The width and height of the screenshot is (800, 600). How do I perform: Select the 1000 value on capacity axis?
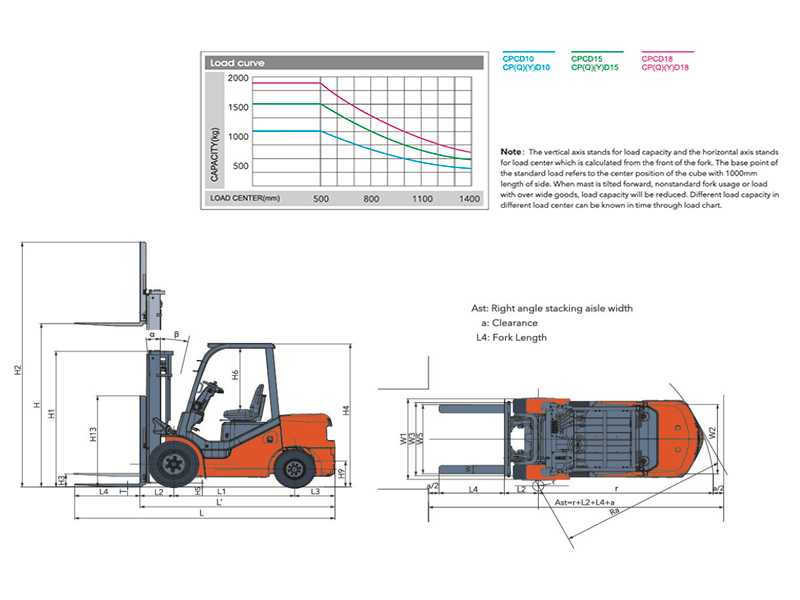[x=238, y=137]
